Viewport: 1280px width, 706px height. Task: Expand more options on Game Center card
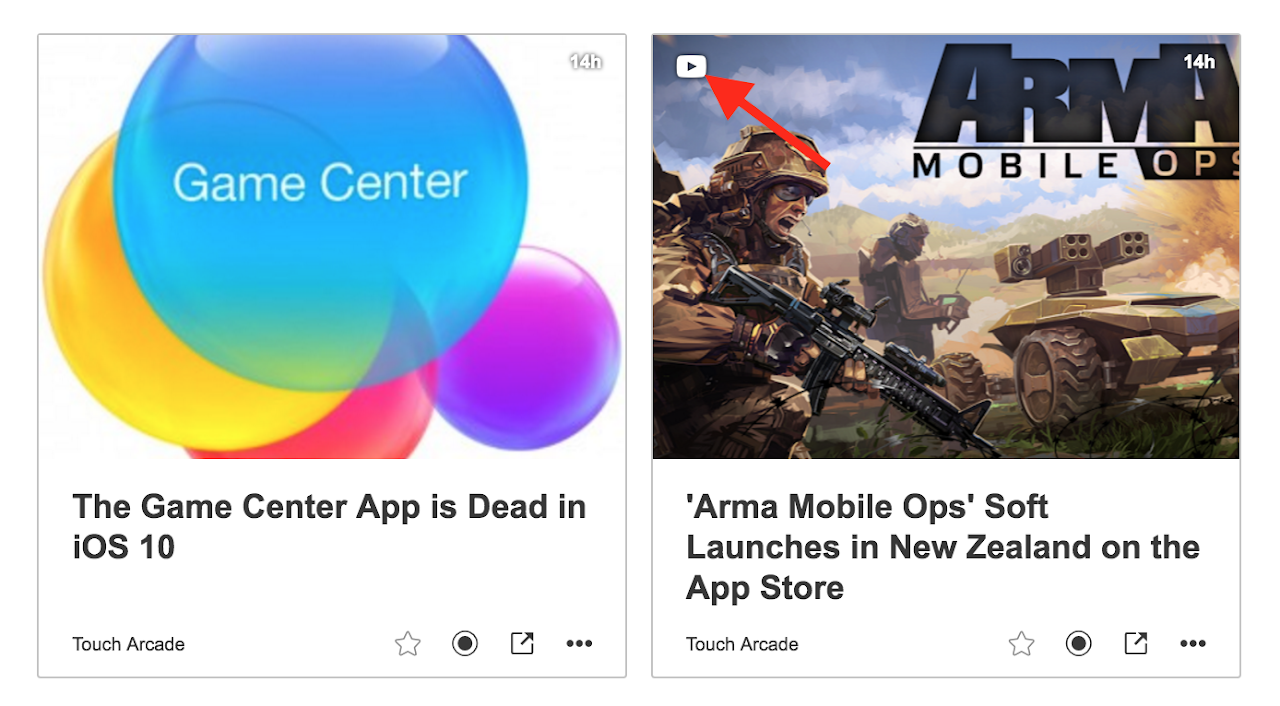point(579,643)
